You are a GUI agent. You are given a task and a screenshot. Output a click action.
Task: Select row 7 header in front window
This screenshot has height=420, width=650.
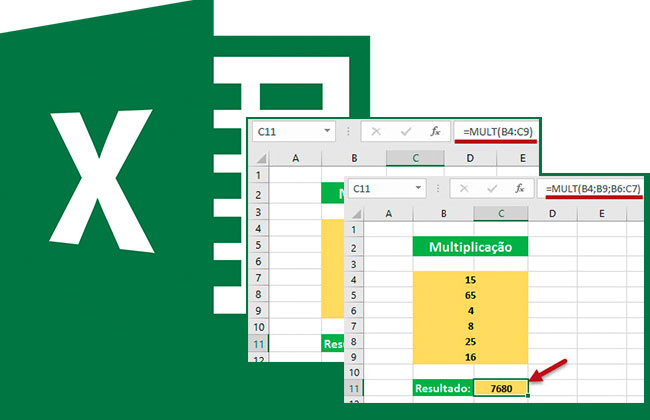click(354, 326)
